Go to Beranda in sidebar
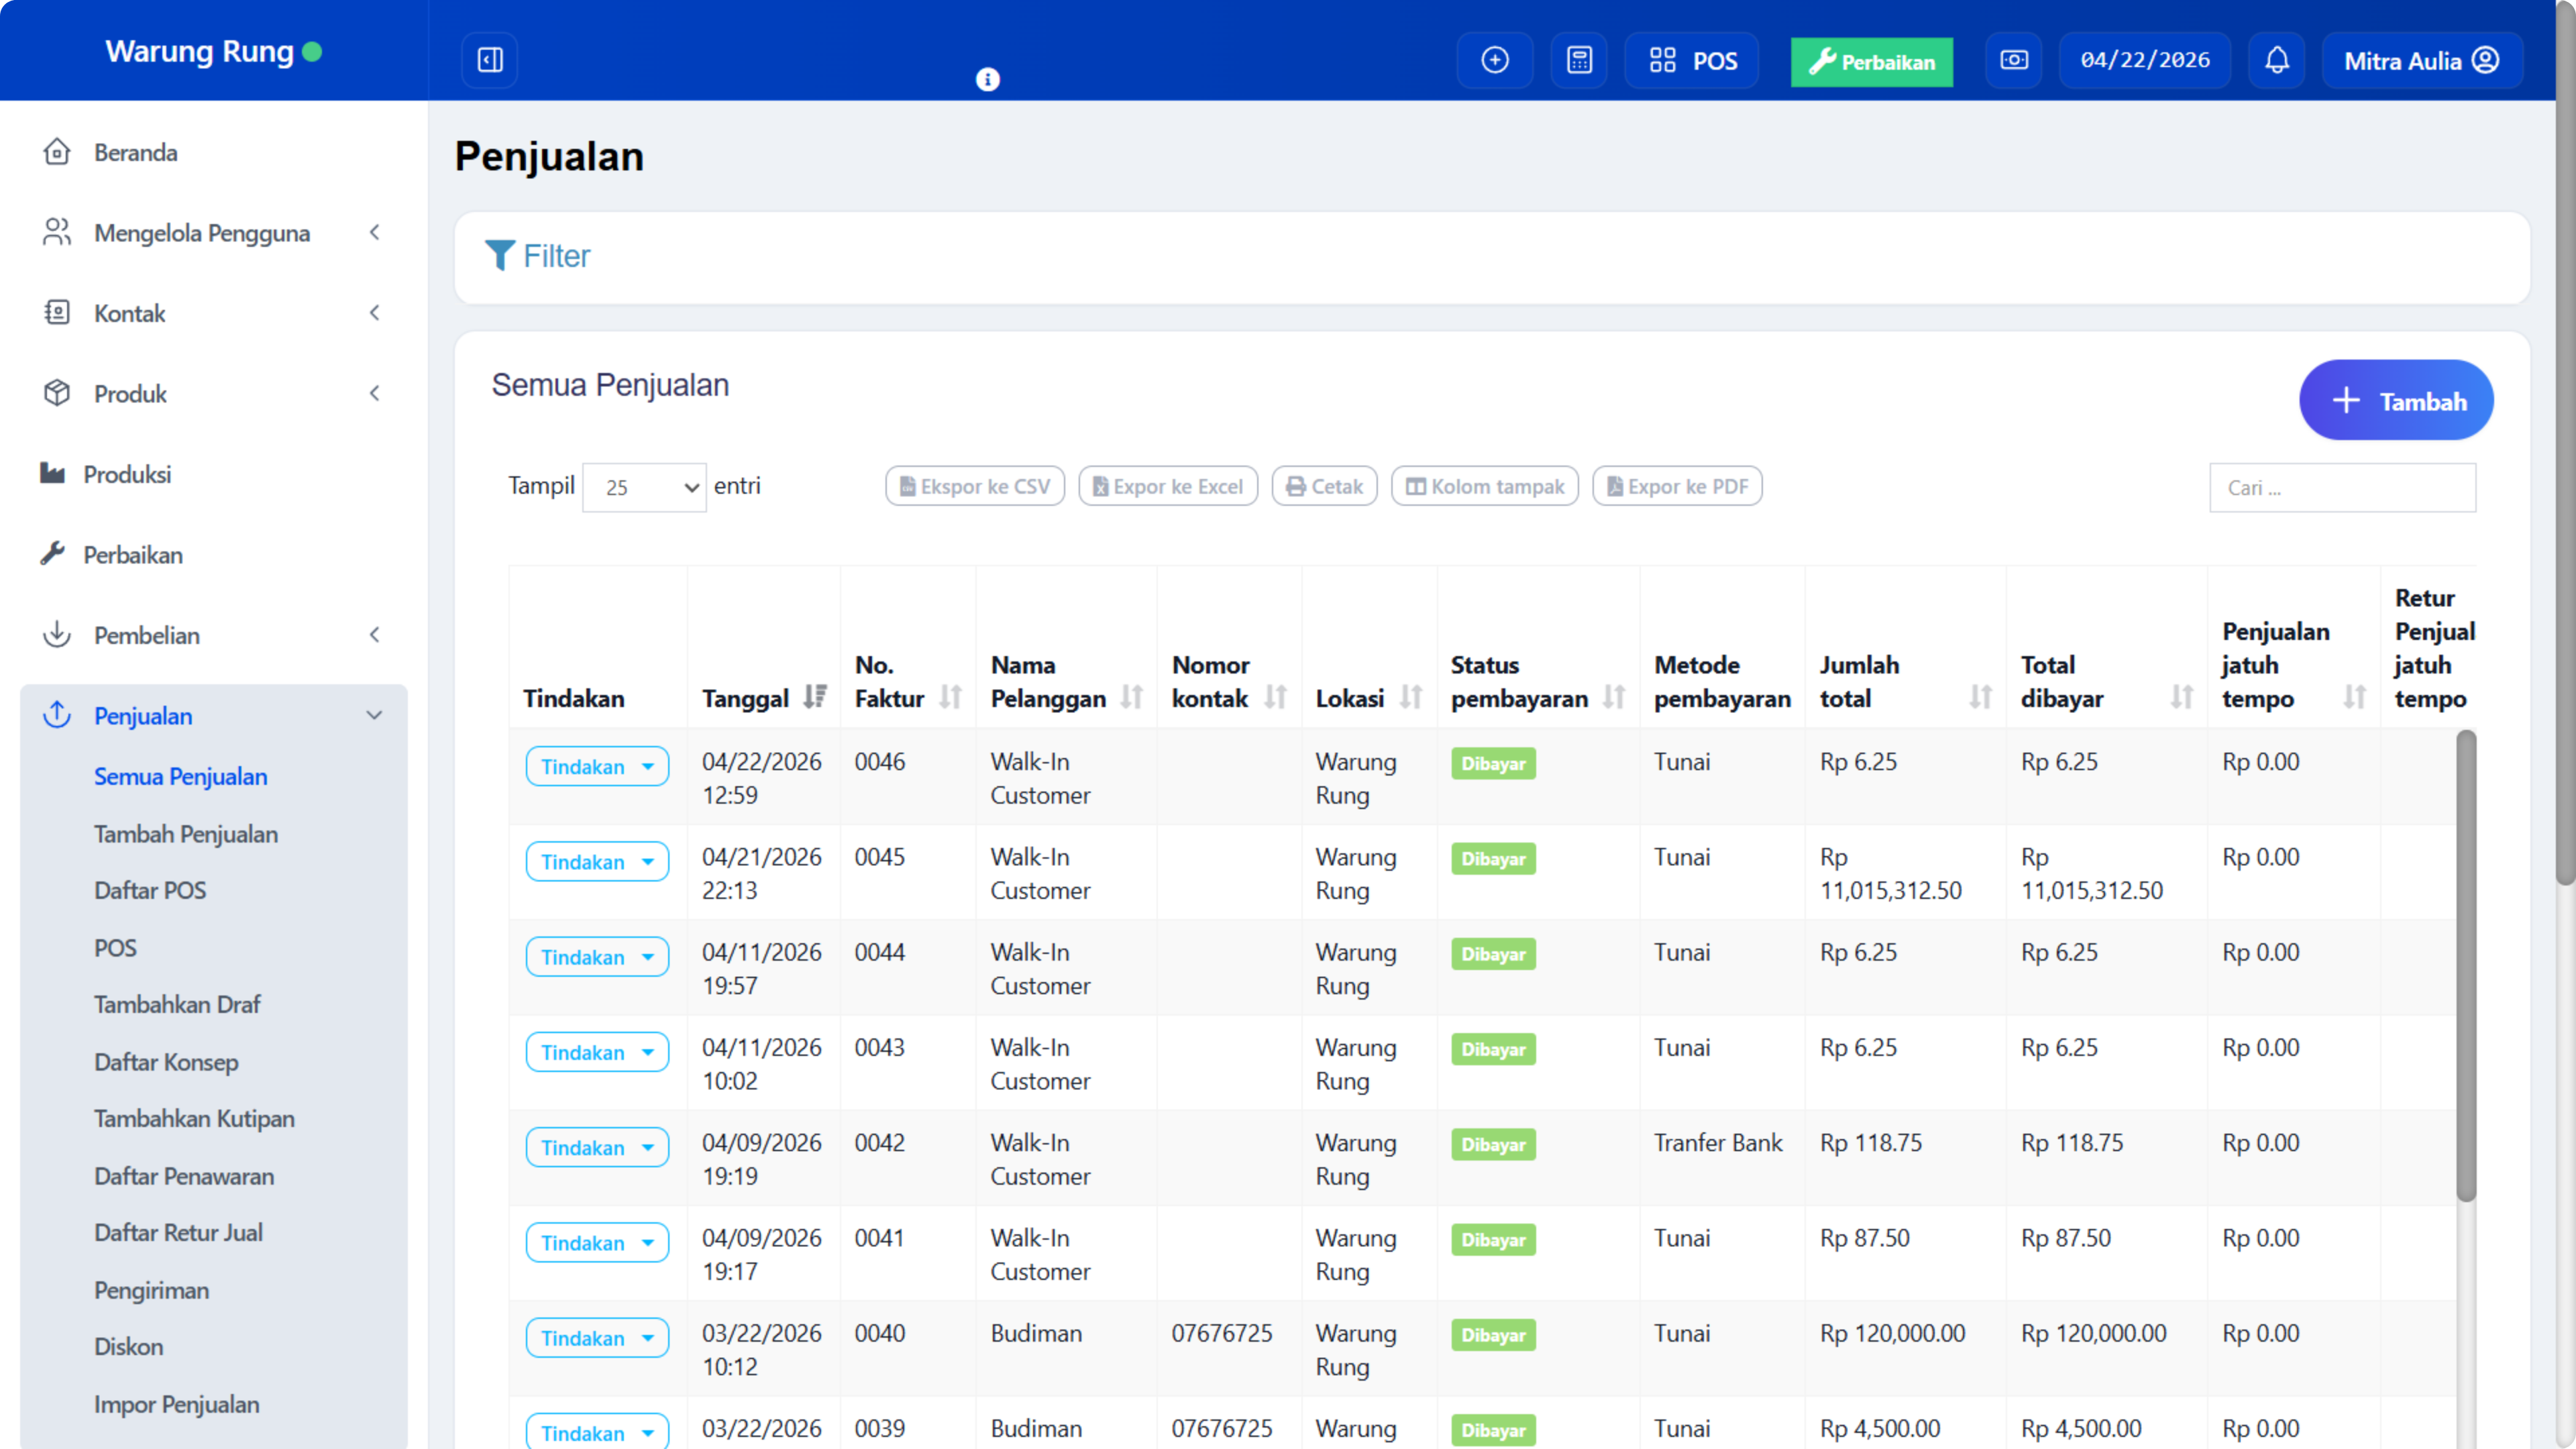2576x1449 pixels. 135,153
